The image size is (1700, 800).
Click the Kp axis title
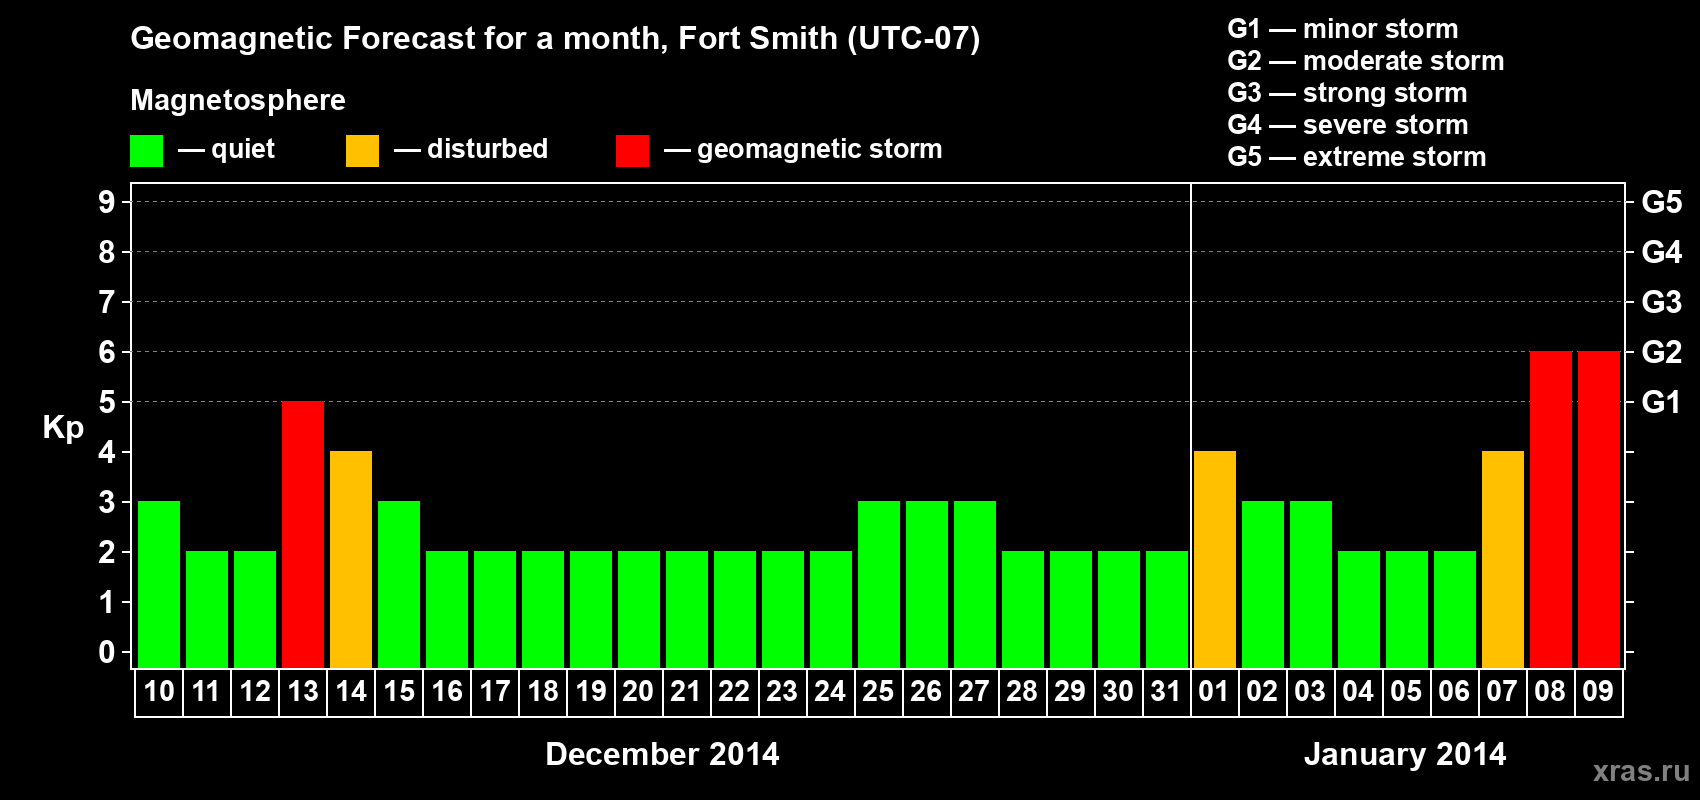(x=63, y=428)
